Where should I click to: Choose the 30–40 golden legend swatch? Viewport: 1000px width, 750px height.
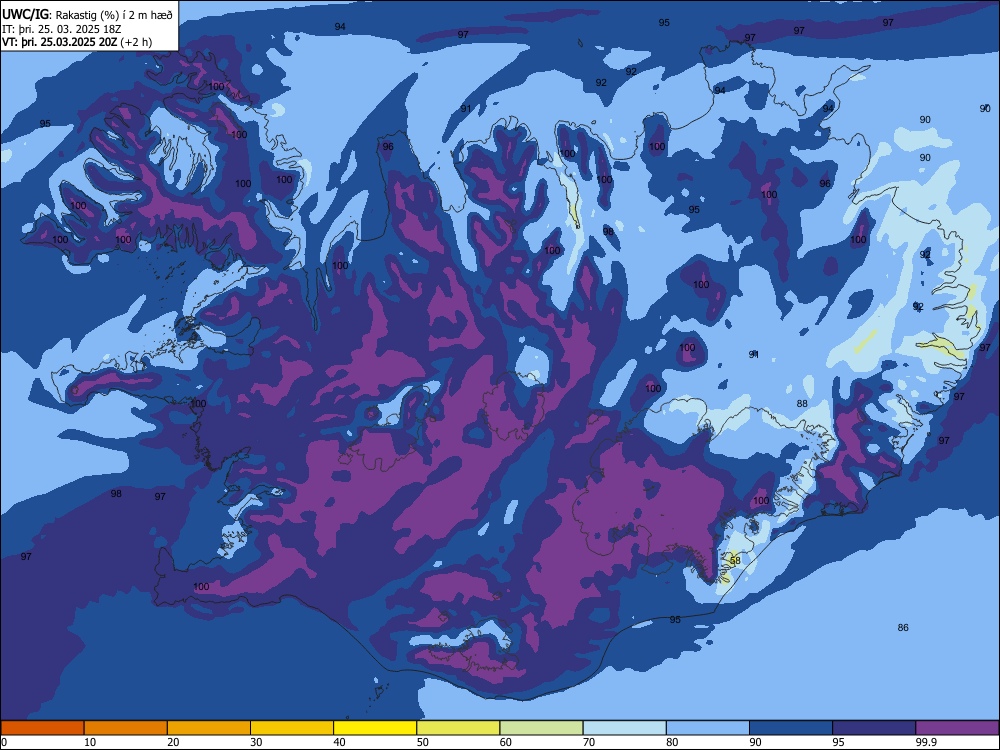click(x=292, y=728)
